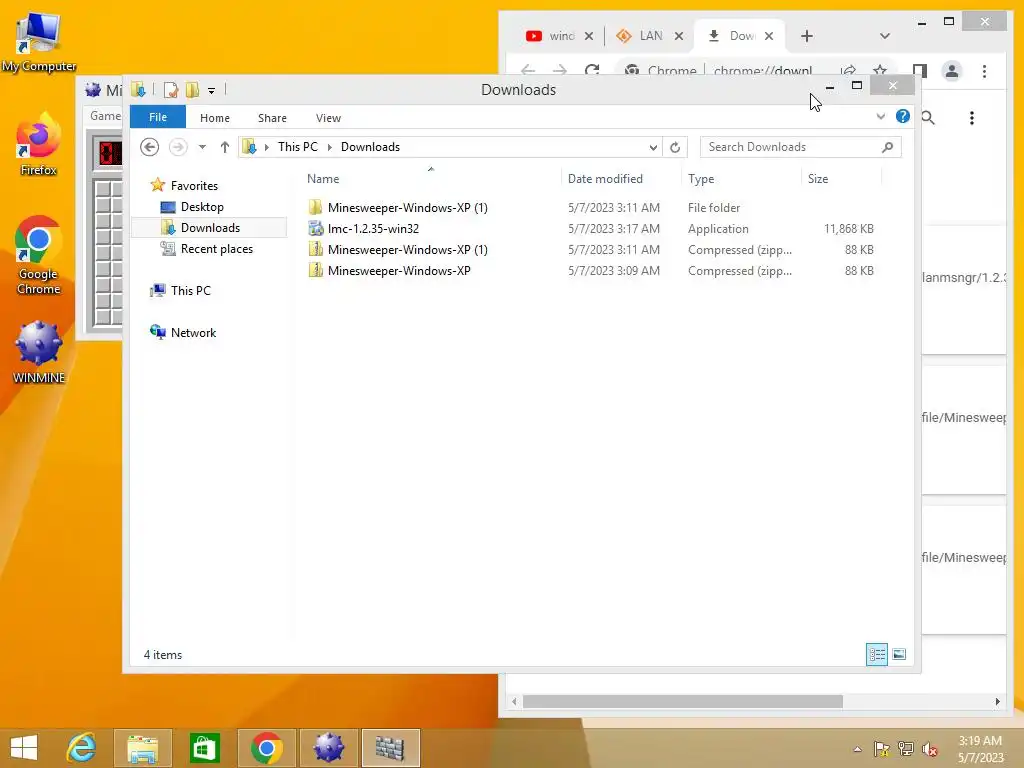Click the Chrome scrollbar right arrow

[997, 701]
